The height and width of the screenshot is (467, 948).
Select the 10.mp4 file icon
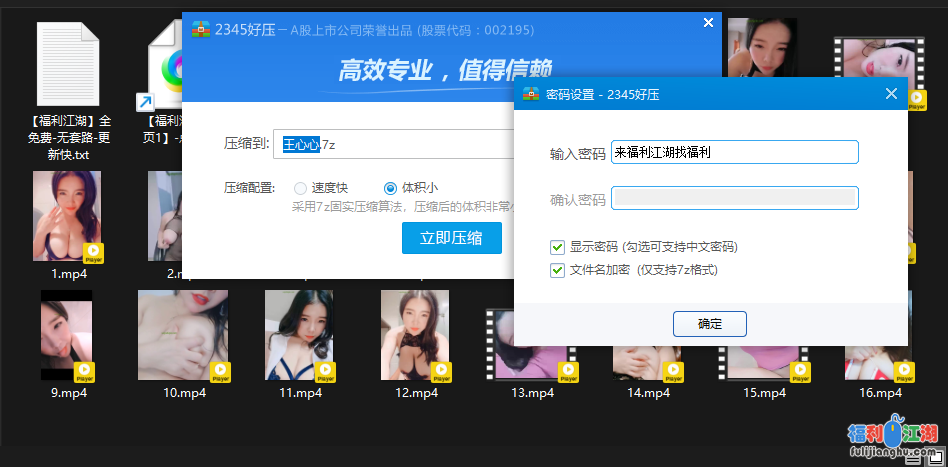point(183,336)
